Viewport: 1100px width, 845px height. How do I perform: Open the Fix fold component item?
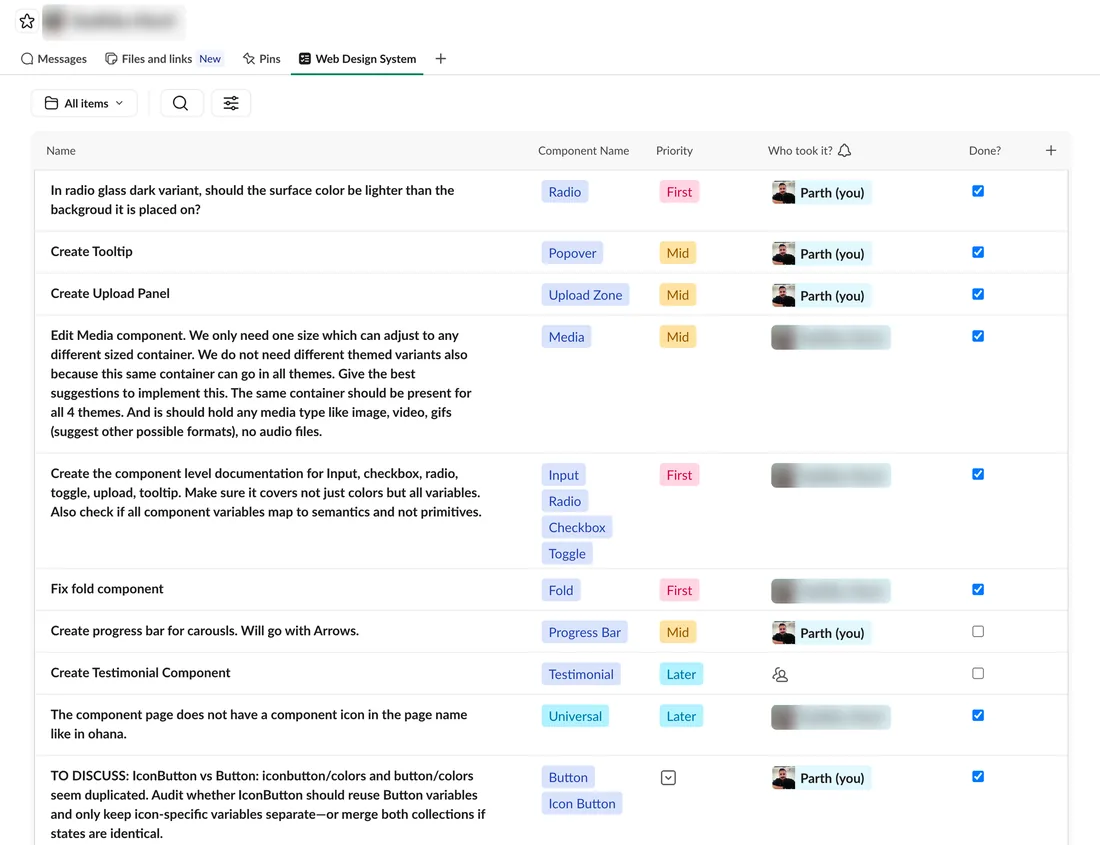(x=107, y=589)
